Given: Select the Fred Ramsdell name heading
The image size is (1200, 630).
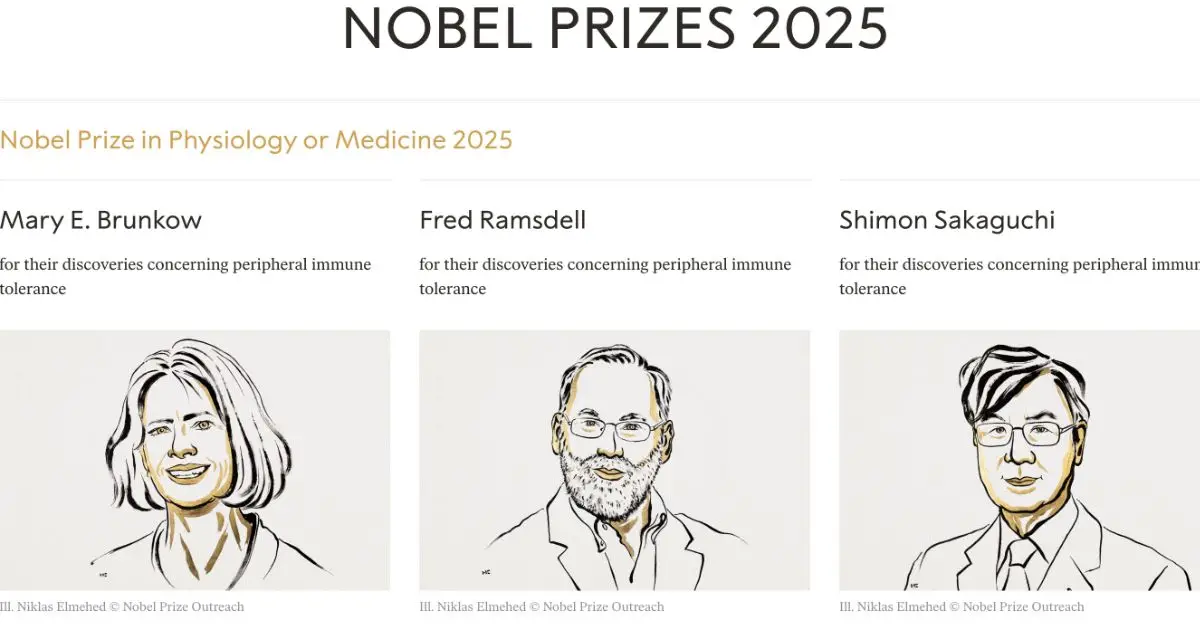Looking at the screenshot, I should tap(503, 220).
